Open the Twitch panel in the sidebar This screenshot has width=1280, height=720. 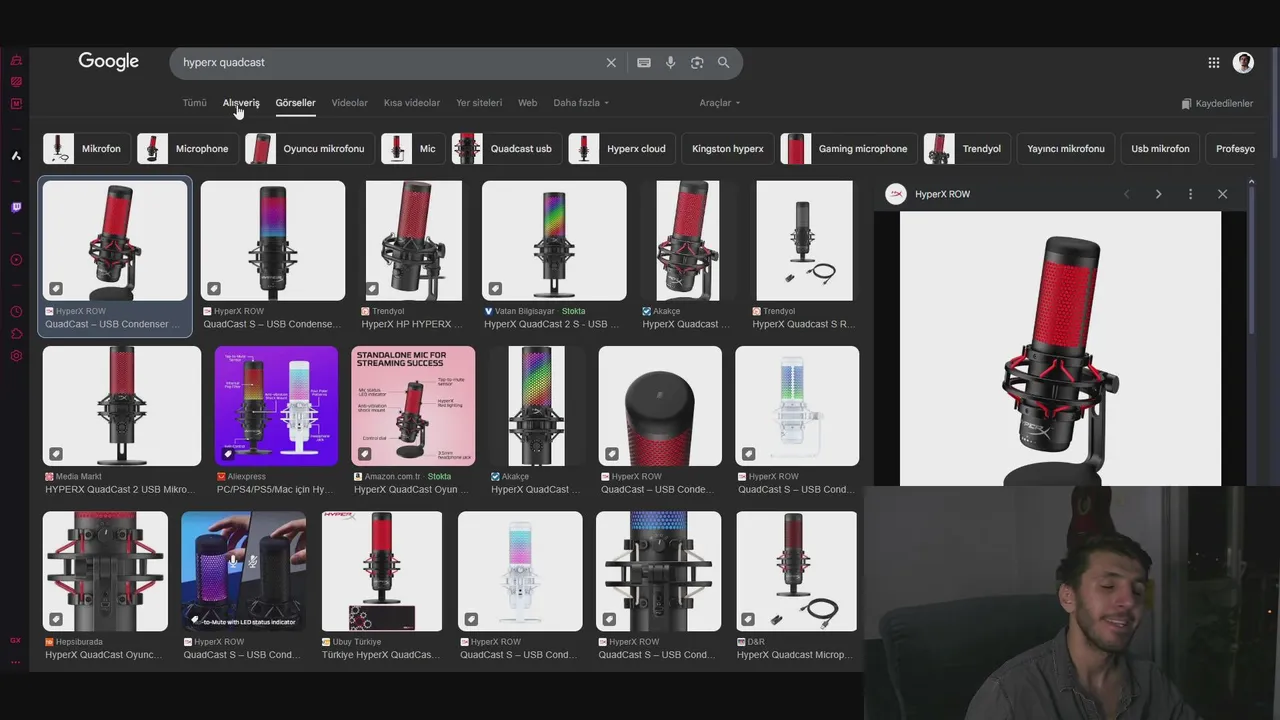point(16,208)
